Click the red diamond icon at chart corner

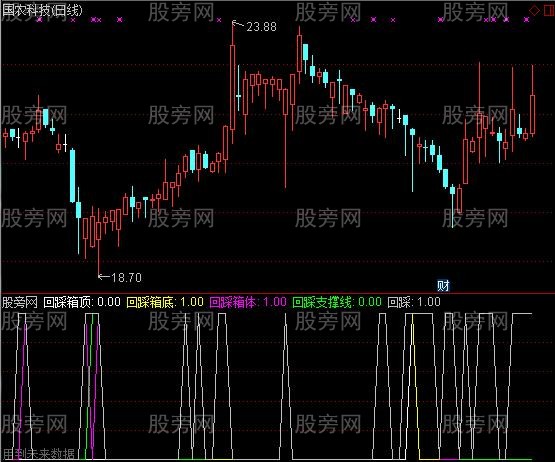(x=534, y=10)
